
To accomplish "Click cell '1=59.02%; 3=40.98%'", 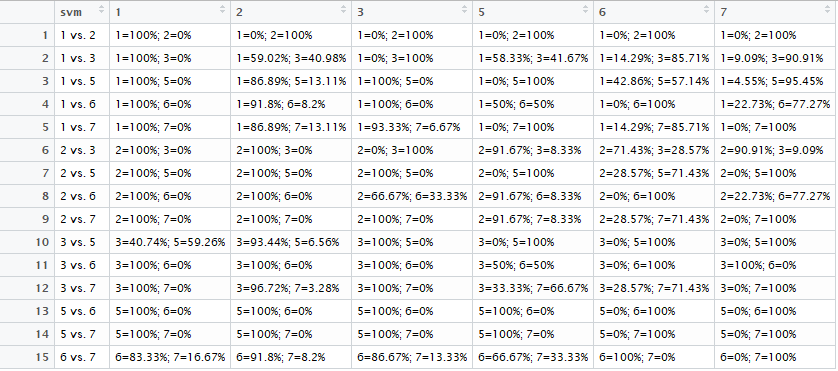I will coord(291,58).
